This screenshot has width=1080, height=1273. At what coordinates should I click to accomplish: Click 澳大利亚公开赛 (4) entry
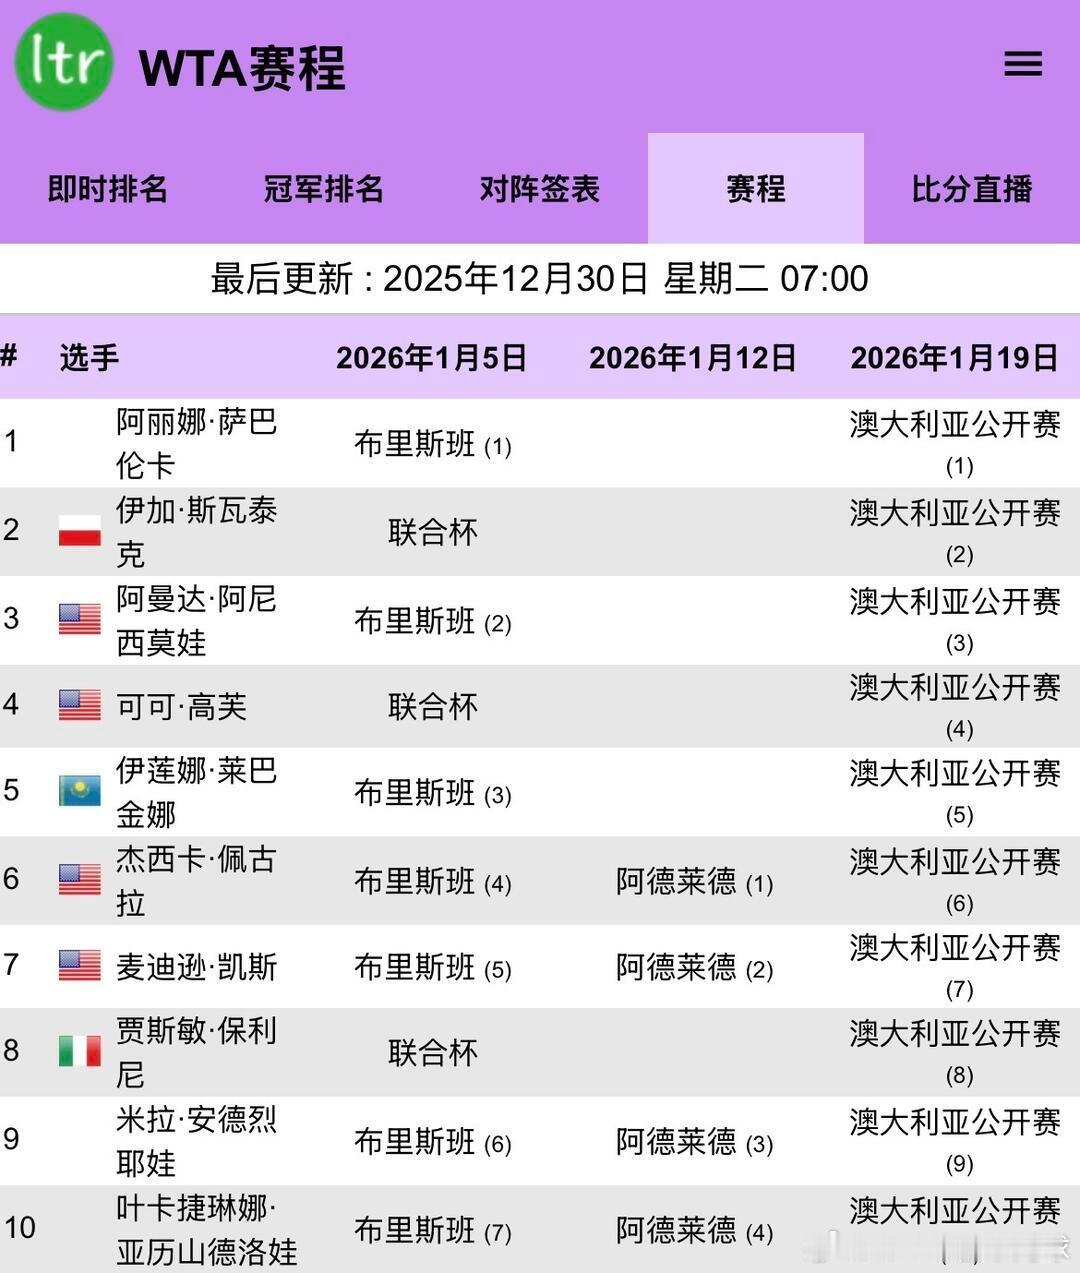956,706
